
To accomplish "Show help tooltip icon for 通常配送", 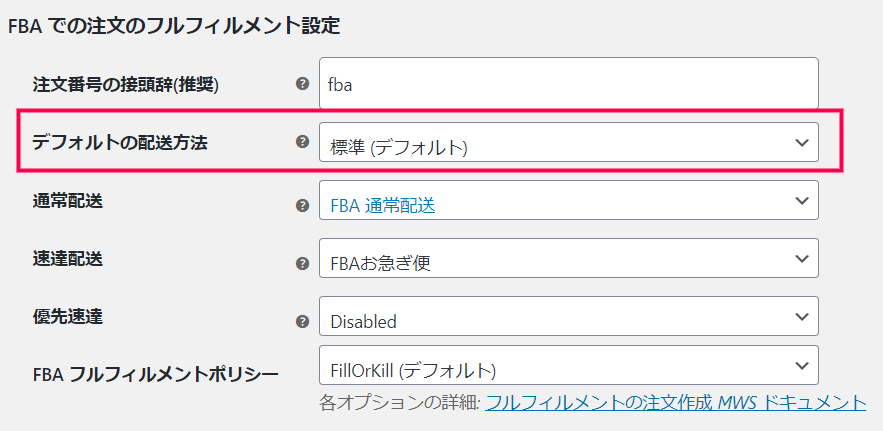I will (302, 205).
